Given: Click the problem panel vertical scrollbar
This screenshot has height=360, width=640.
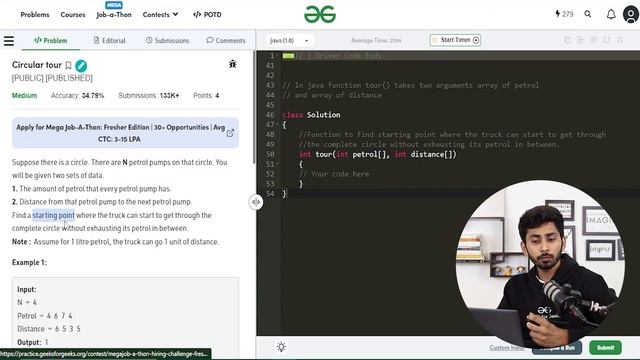Looking at the screenshot, I should point(254,106).
